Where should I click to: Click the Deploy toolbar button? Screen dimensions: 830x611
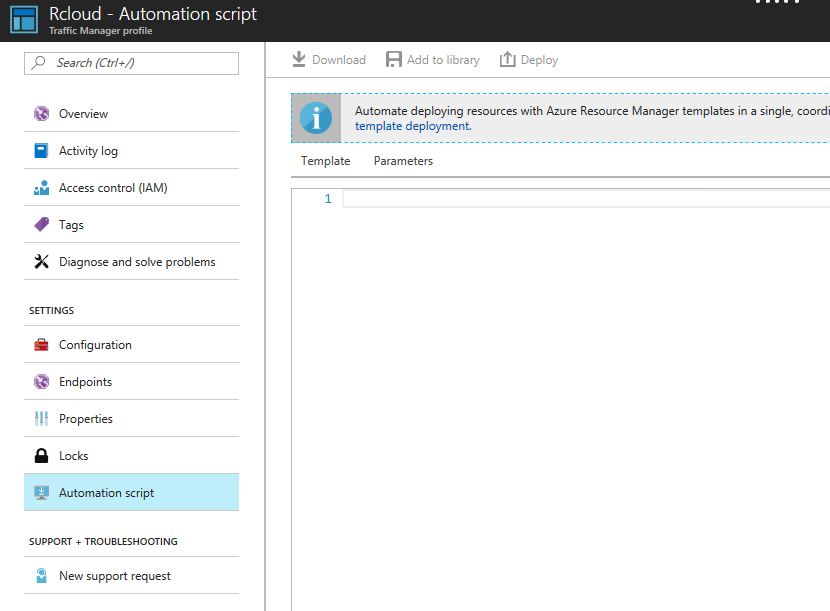(x=529, y=60)
